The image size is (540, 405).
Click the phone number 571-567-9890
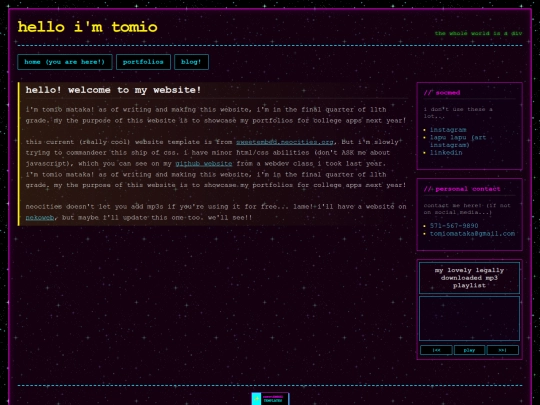tap(454, 226)
